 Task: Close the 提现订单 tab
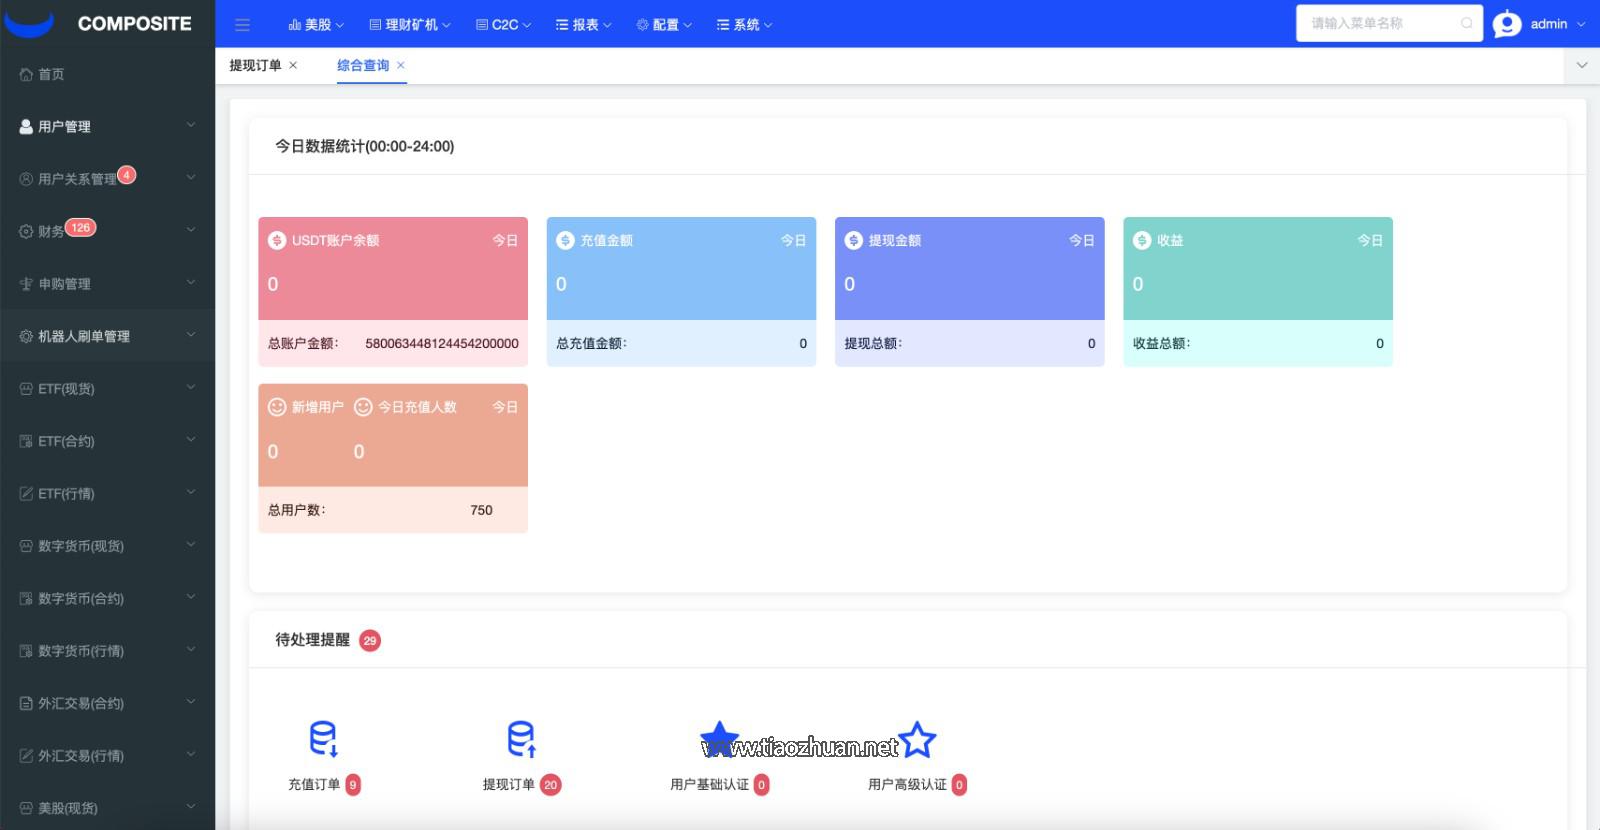pos(293,65)
